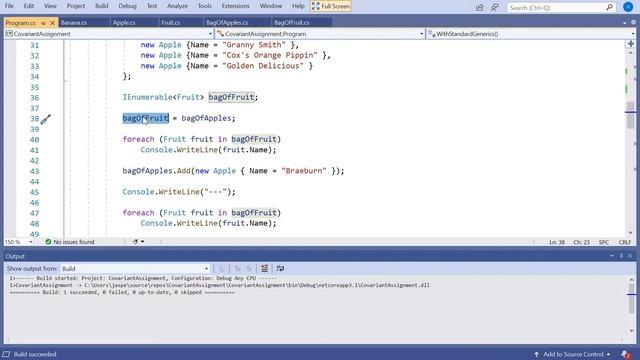Click the split editor icon above scrollbar
This screenshot has height=360, width=640.
pyautogui.click(x=631, y=44)
